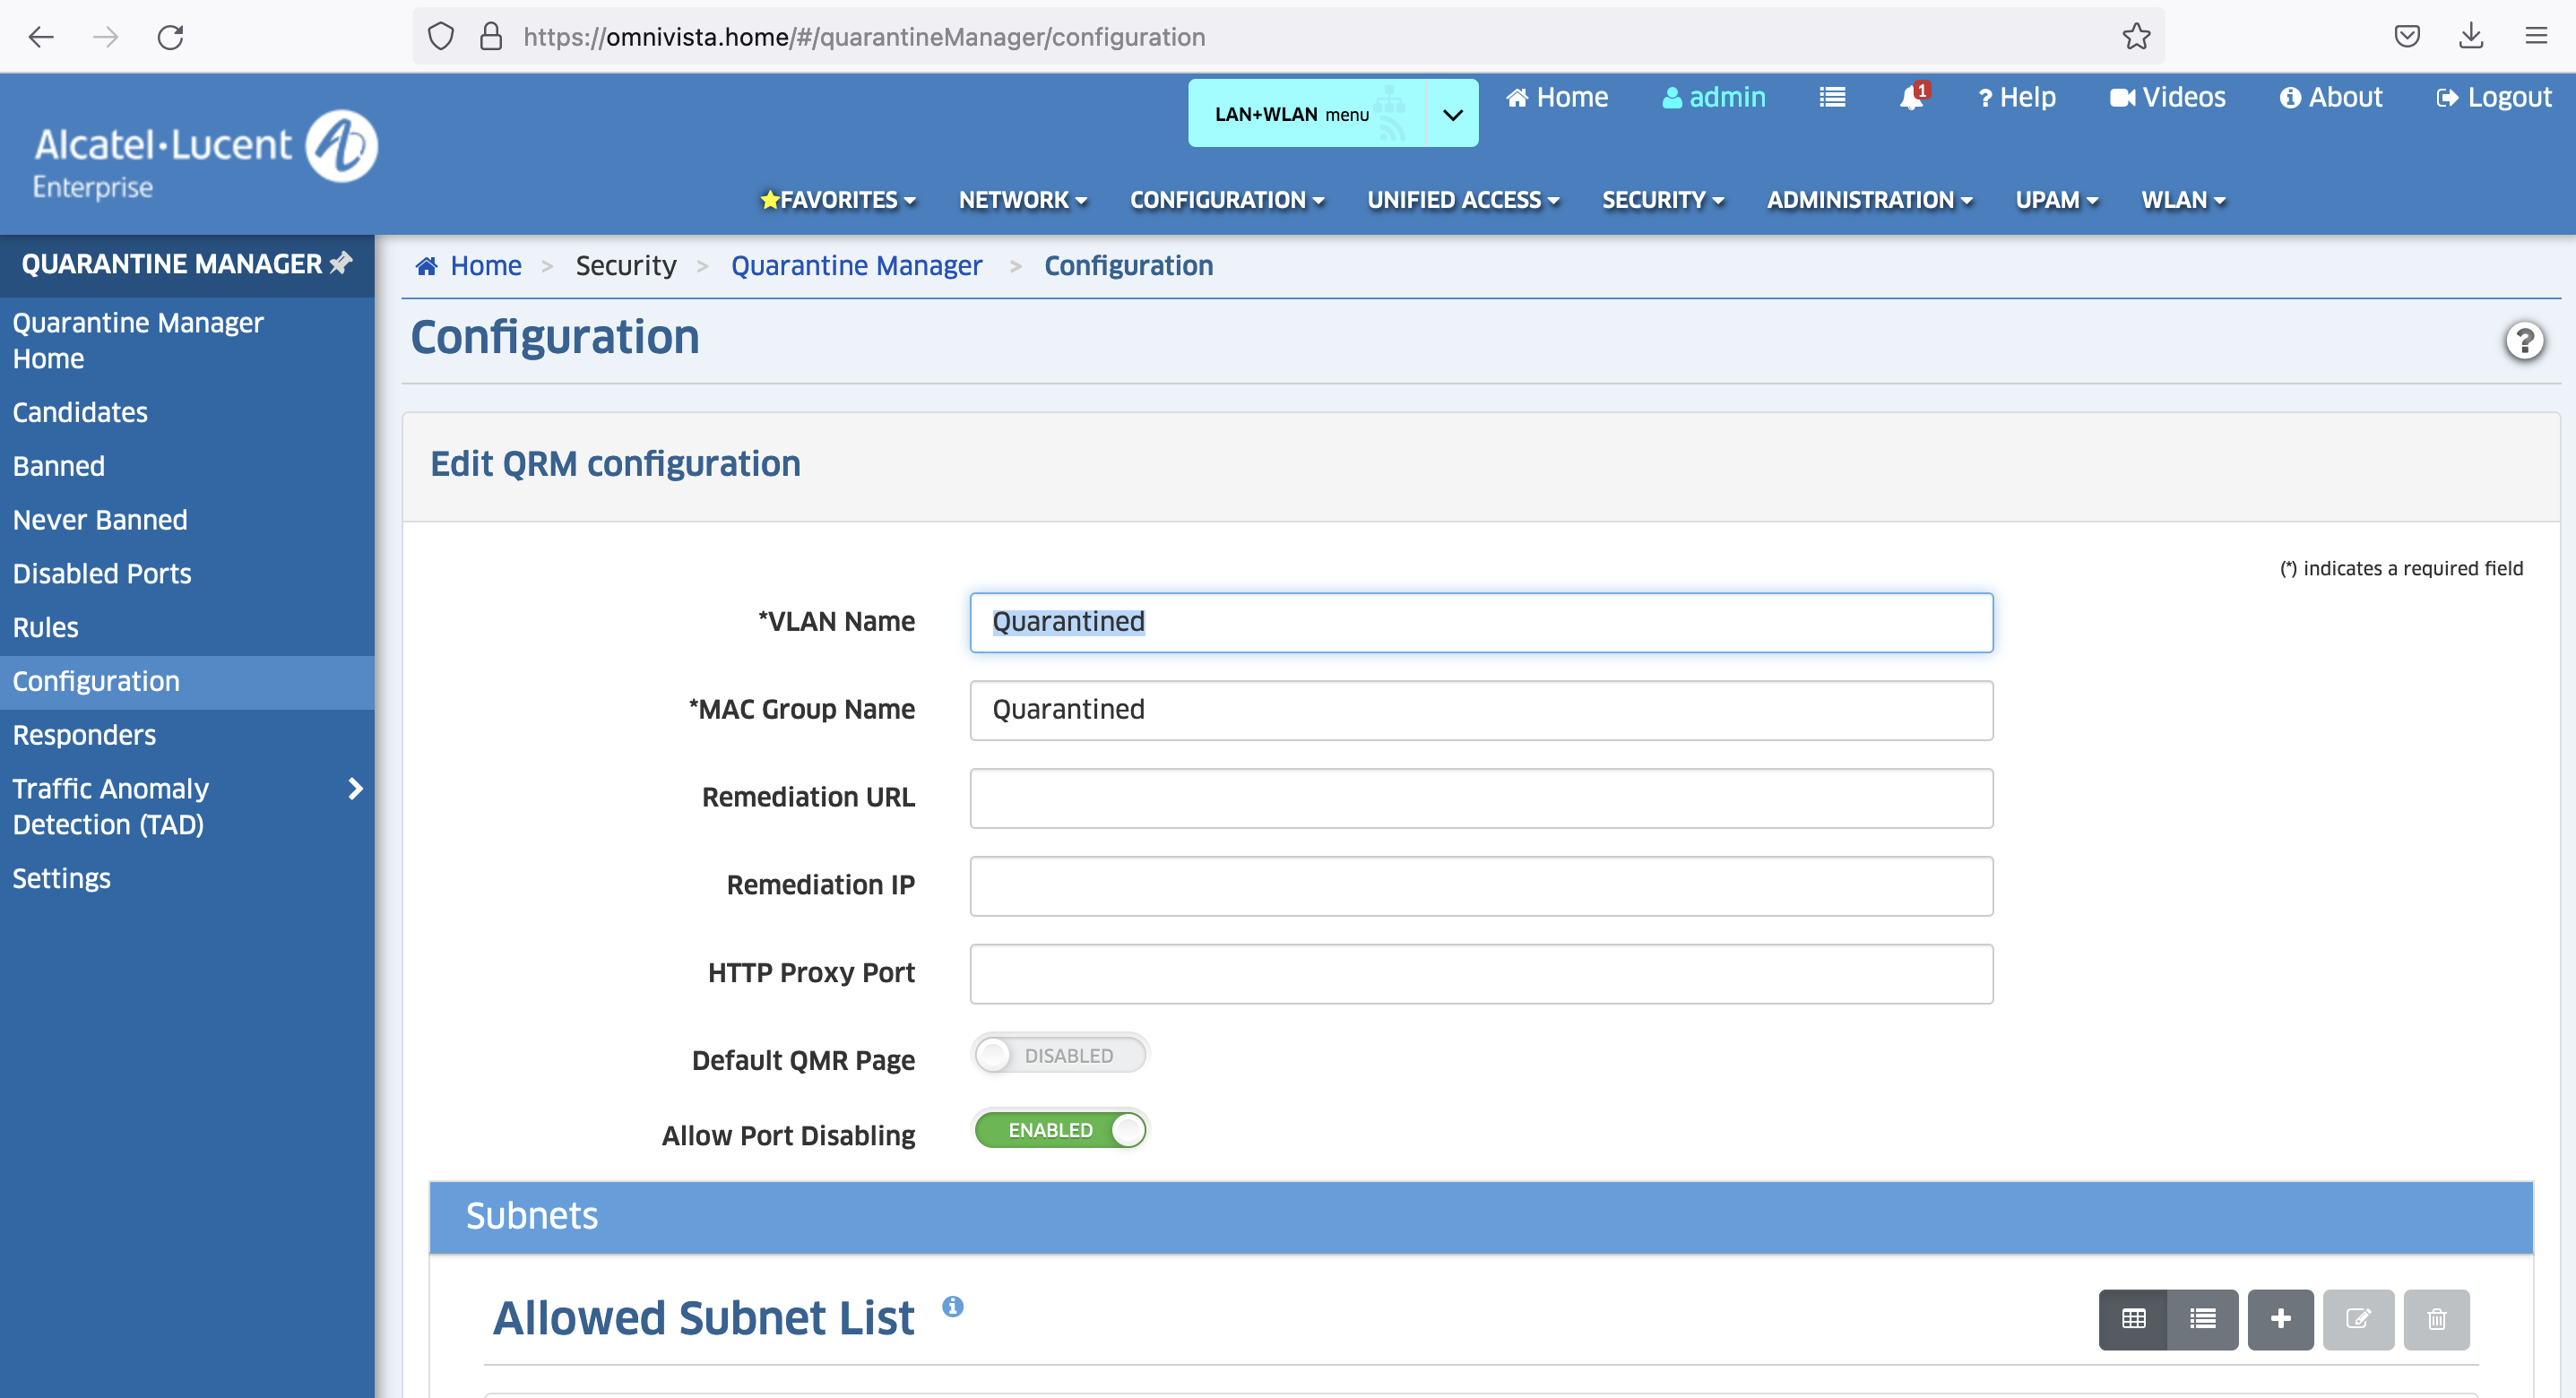The height and width of the screenshot is (1398, 2576).
Task: Open the UNIFIED ACCESS menu
Action: tap(1462, 200)
